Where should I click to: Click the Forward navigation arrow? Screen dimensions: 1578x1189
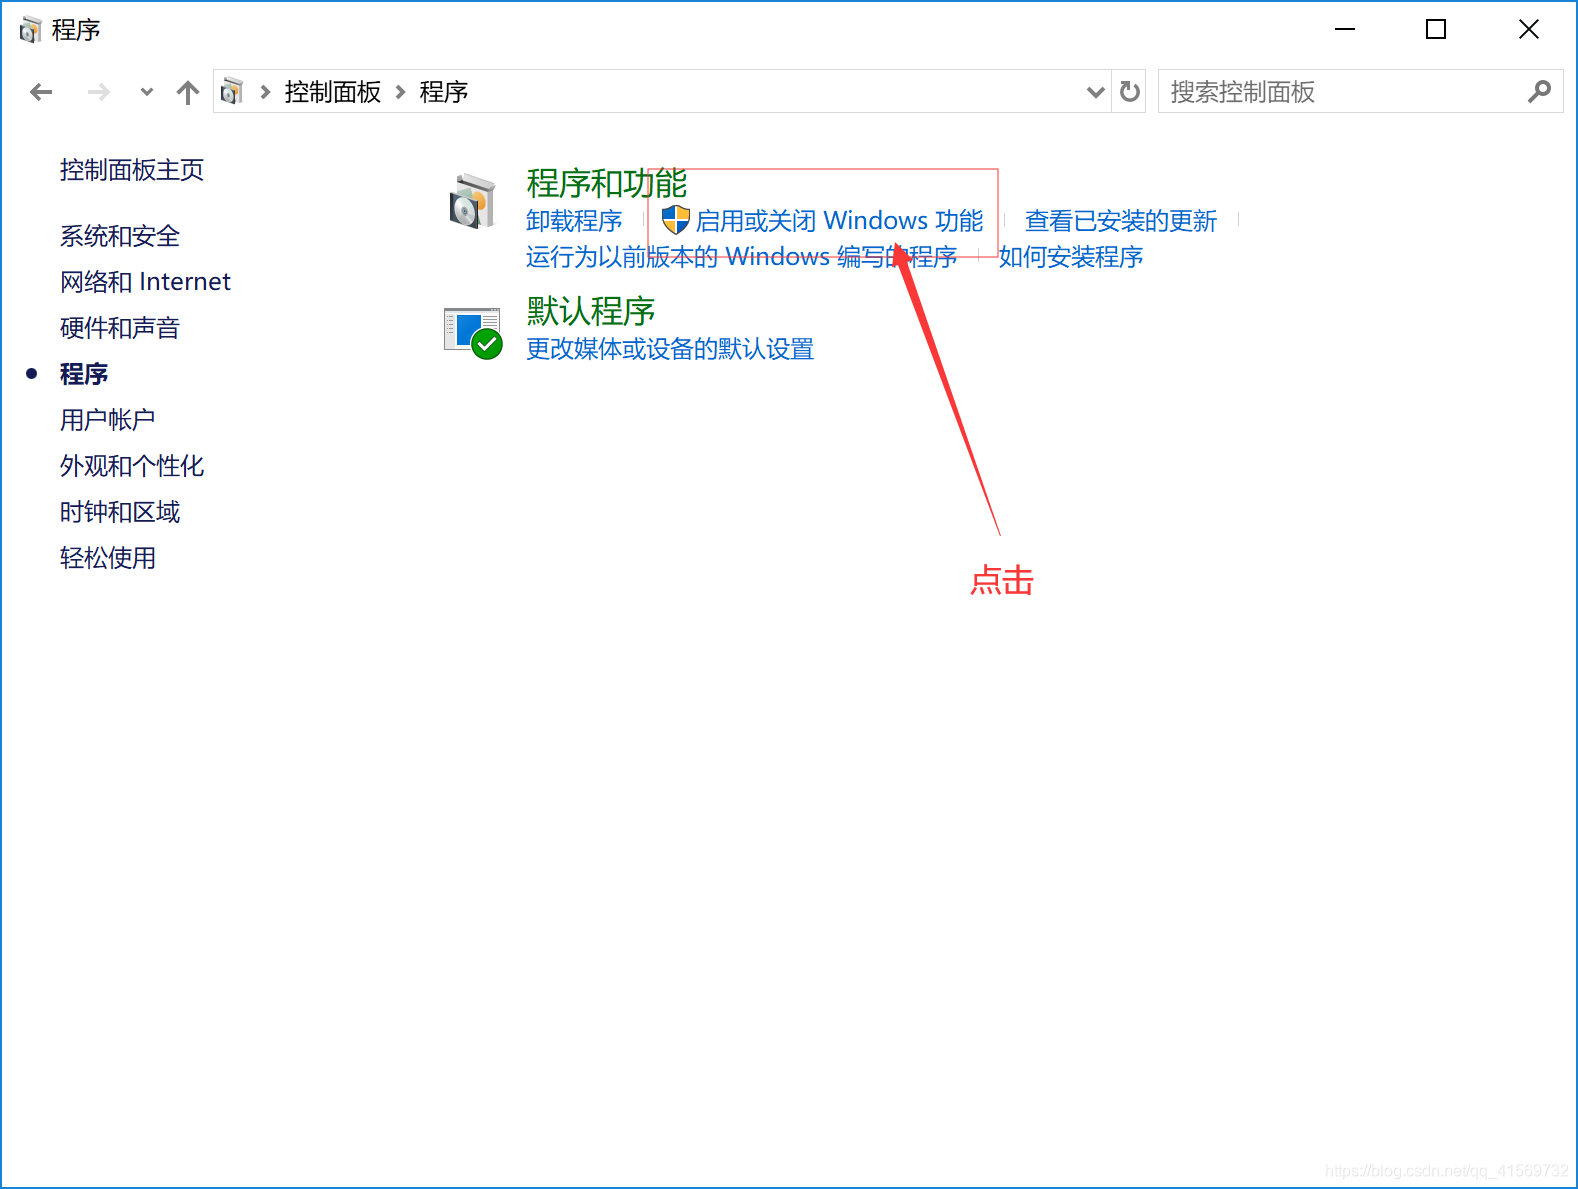(x=98, y=92)
